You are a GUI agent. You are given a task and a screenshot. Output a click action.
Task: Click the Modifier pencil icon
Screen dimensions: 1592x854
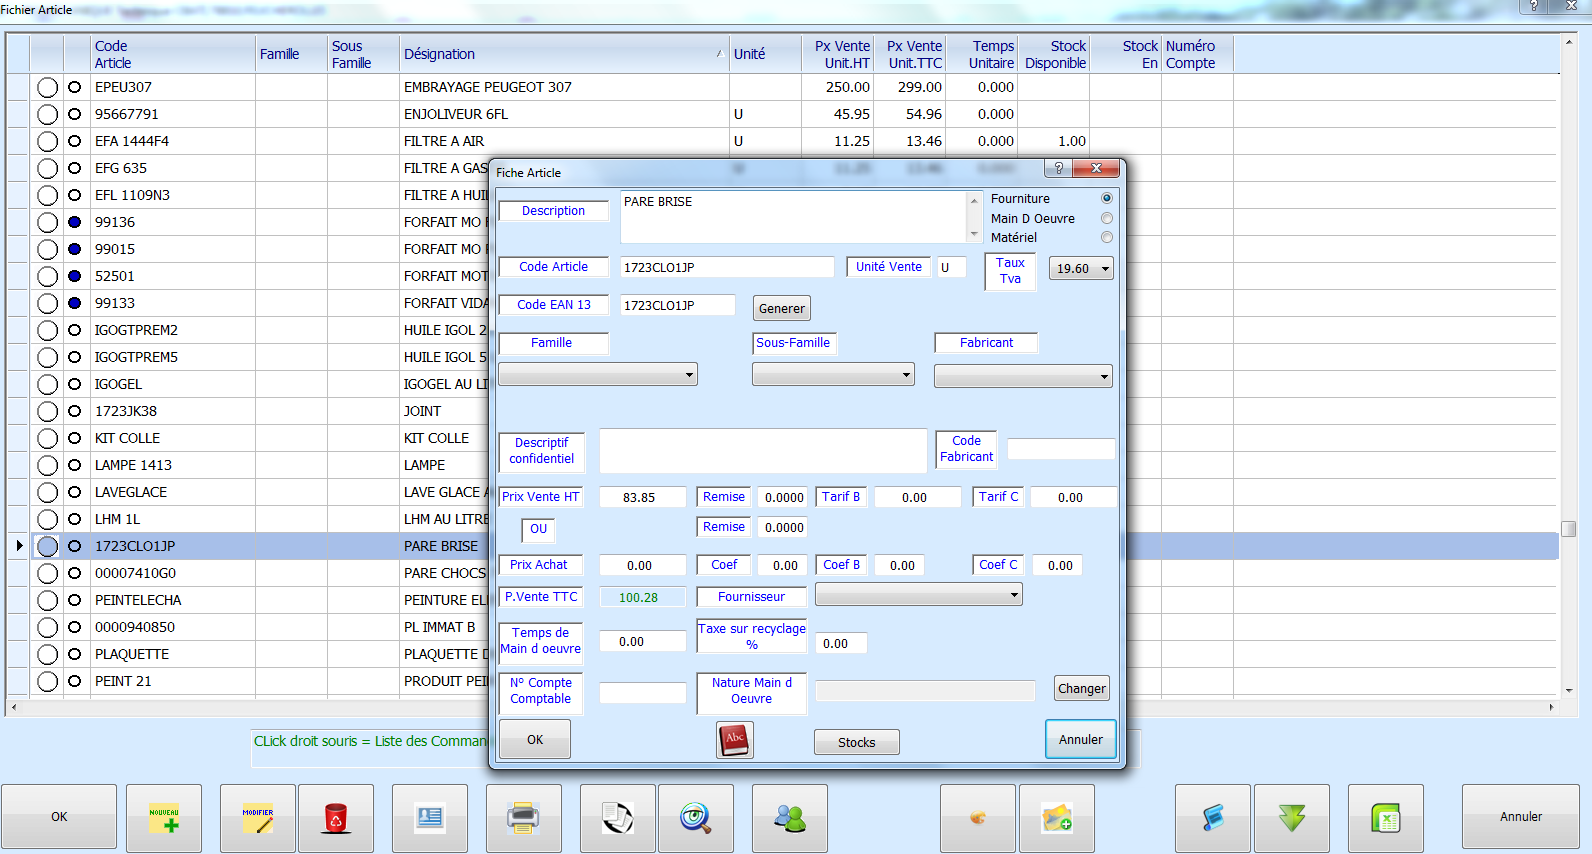(258, 818)
